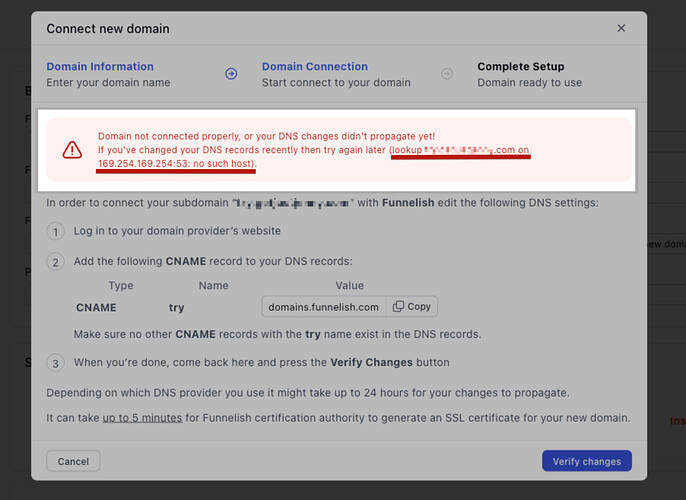Go to the Domain Information step
The height and width of the screenshot is (500, 686).
pos(100,66)
